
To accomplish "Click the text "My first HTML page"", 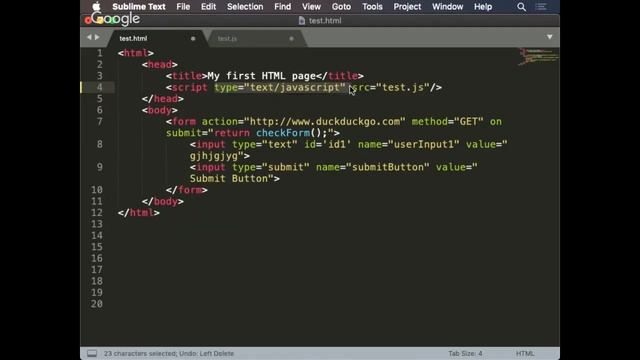I will click(x=262, y=76).
